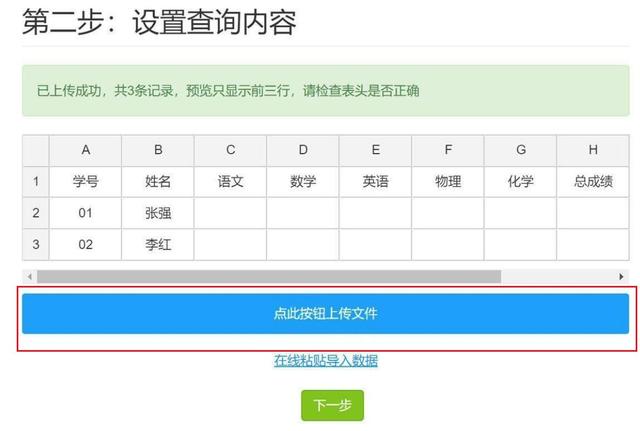Open the online paste import data link
The width and height of the screenshot is (640, 431).
325,361
